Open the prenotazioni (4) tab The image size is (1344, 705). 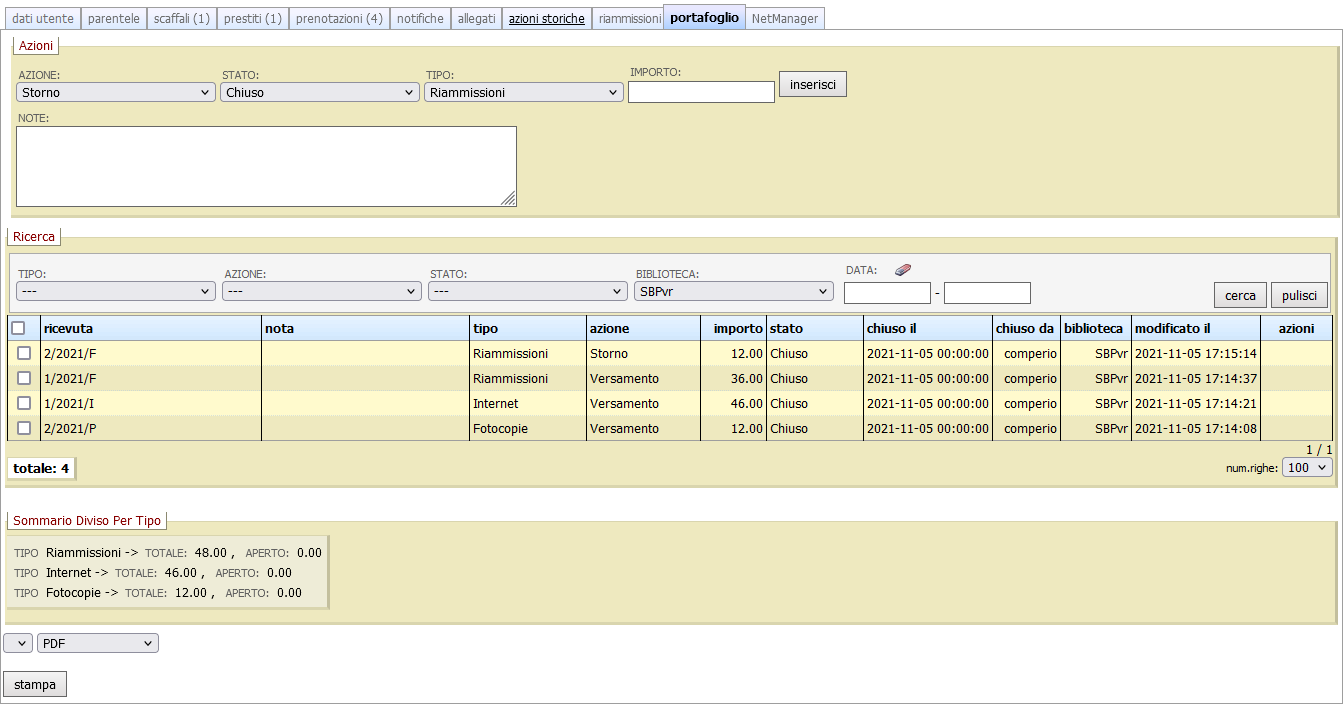pos(339,18)
